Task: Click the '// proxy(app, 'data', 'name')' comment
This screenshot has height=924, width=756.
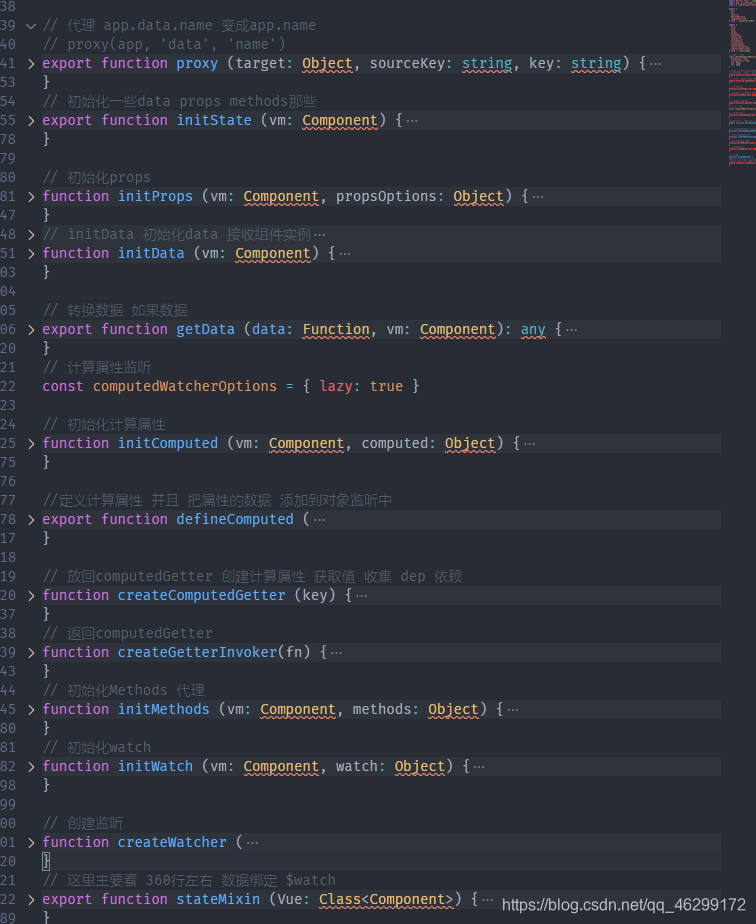Action: pos(164,45)
